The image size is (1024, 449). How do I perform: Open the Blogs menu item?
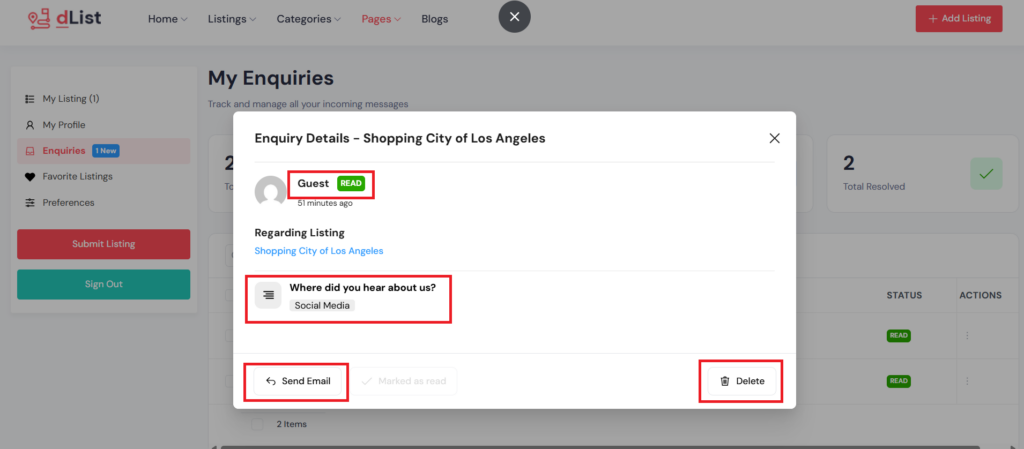[x=435, y=19]
